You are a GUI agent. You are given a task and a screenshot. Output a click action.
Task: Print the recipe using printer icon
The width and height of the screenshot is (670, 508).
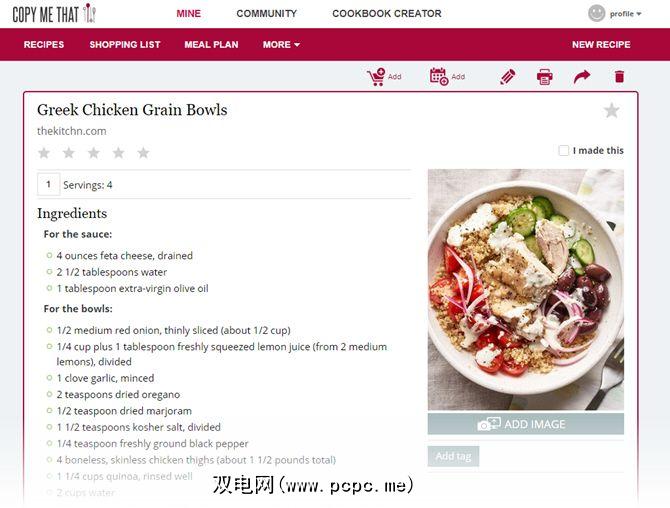point(544,77)
